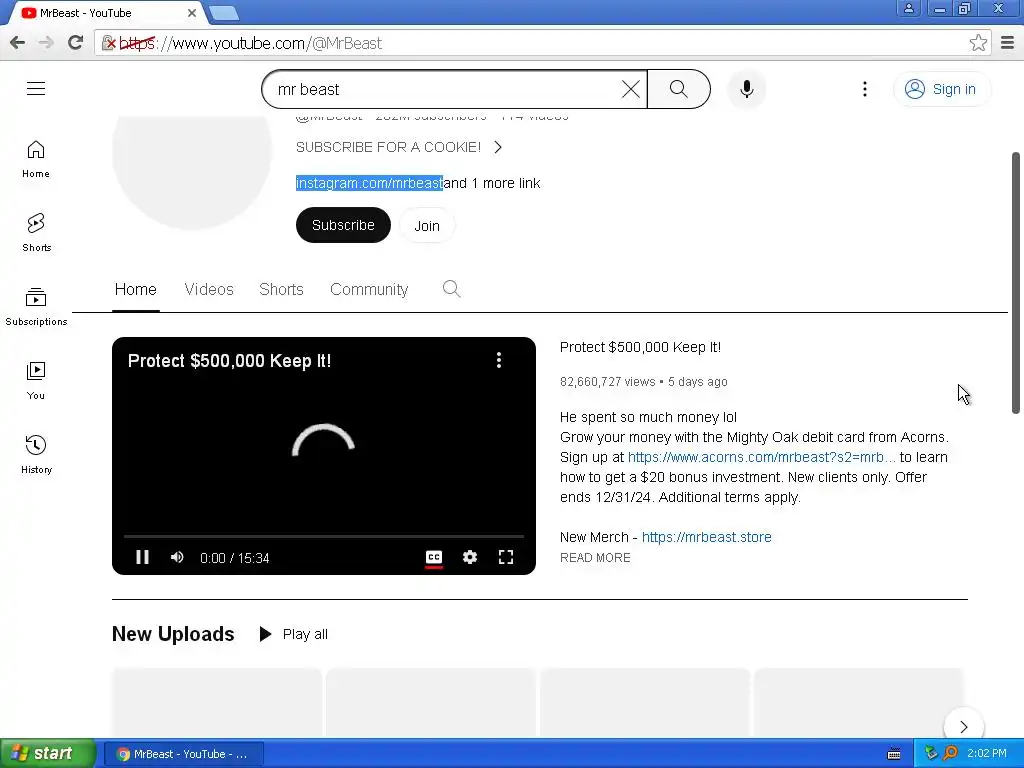This screenshot has height=768, width=1024.
Task: Click 'and 1 more link'
Action: point(492,184)
